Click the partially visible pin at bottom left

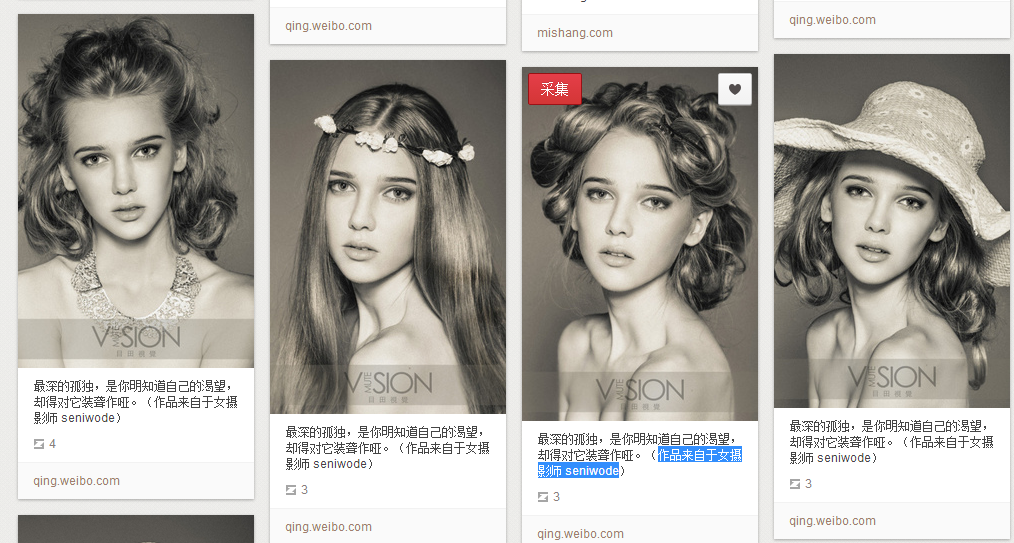click(136, 529)
